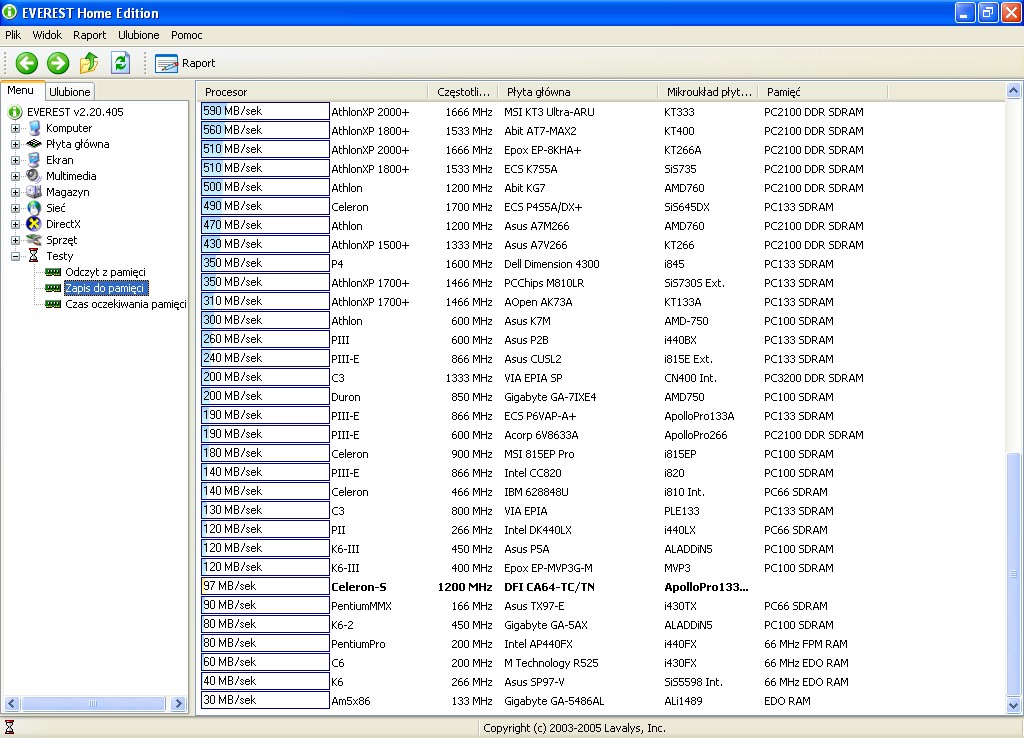Screen dimensions: 1024x738
Task: Expand the Sprzęt tree node
Action: point(15,240)
